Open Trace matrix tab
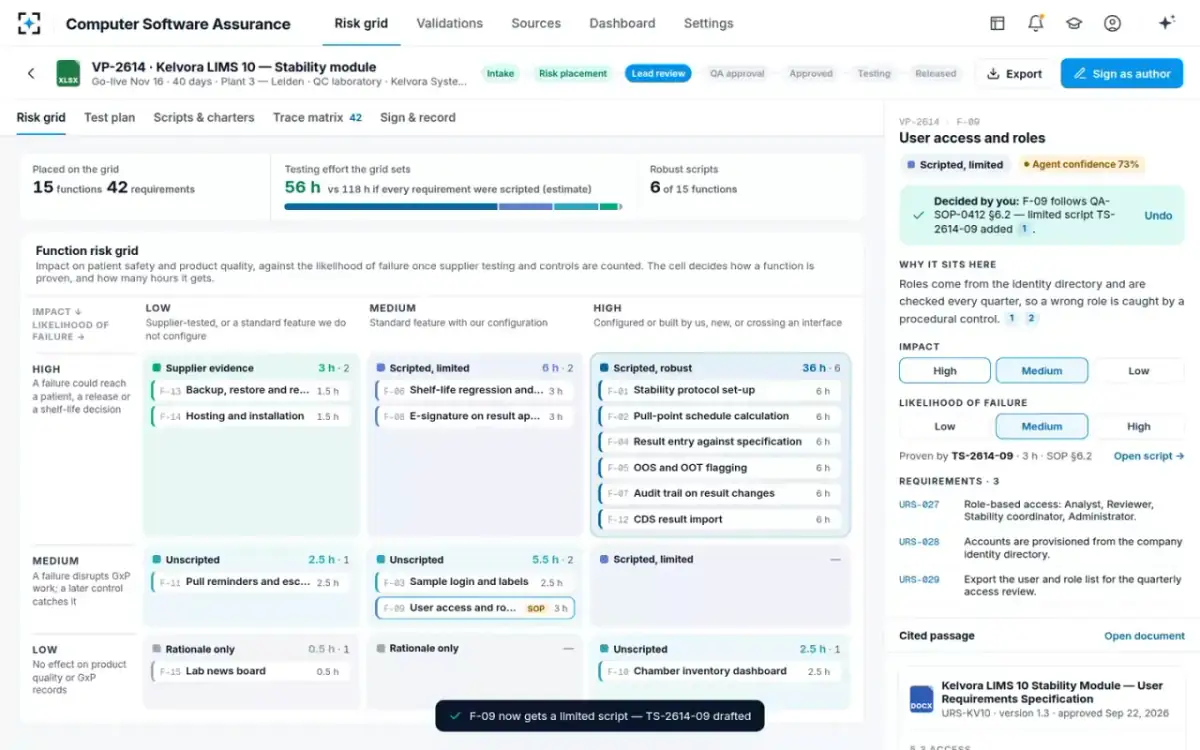This screenshot has width=1200, height=750. click(317, 117)
